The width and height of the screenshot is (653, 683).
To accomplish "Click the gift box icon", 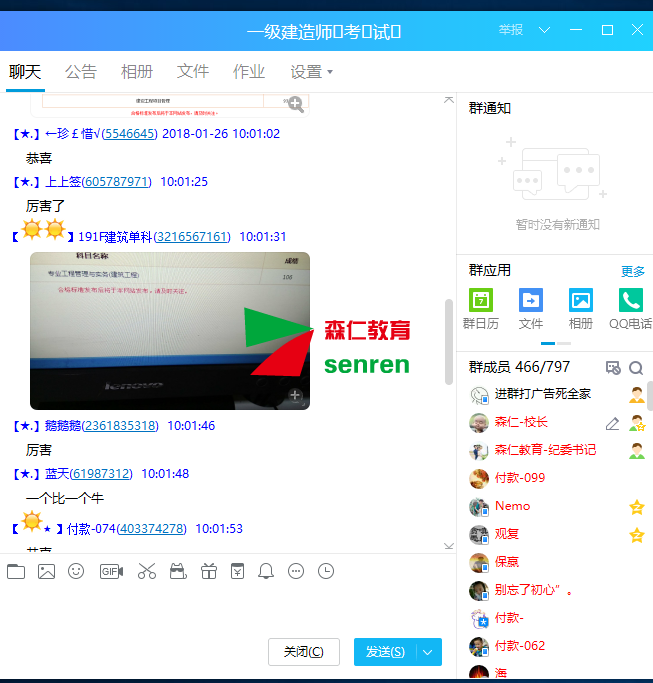I will [209, 571].
